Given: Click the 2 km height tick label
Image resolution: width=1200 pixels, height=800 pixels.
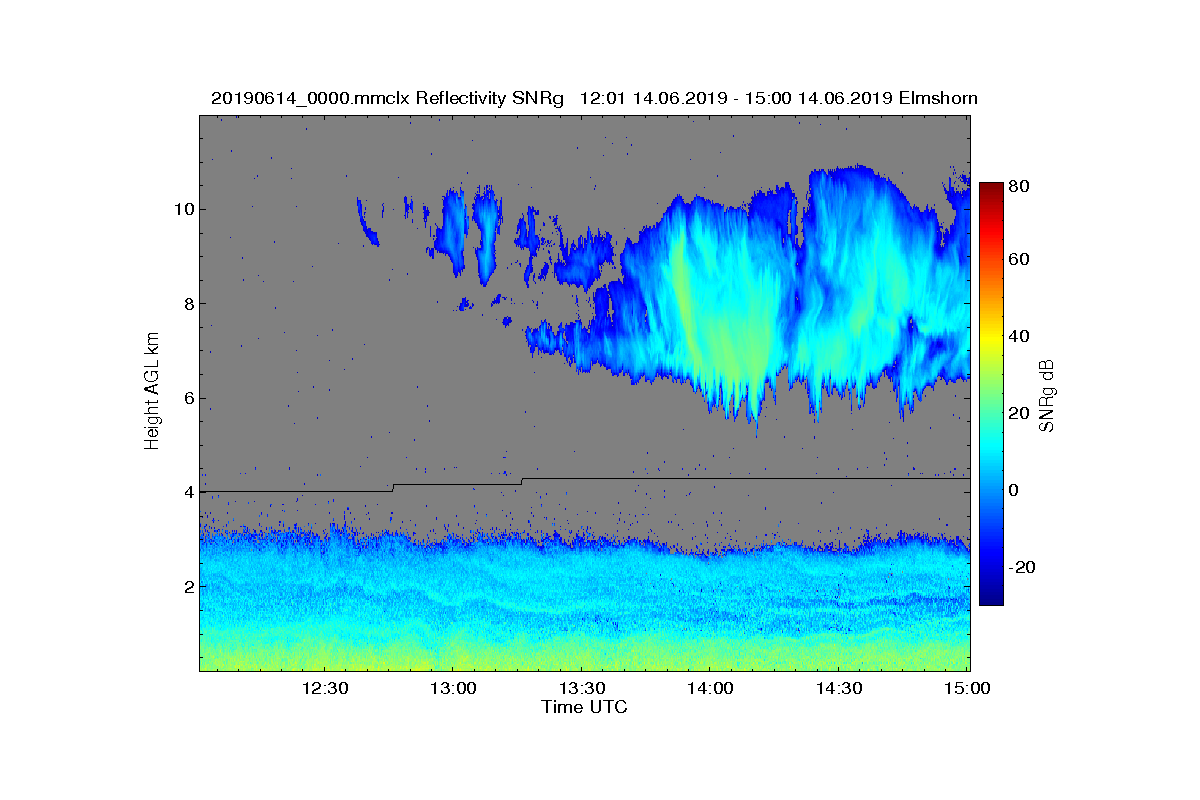Looking at the screenshot, I should click(x=188, y=586).
